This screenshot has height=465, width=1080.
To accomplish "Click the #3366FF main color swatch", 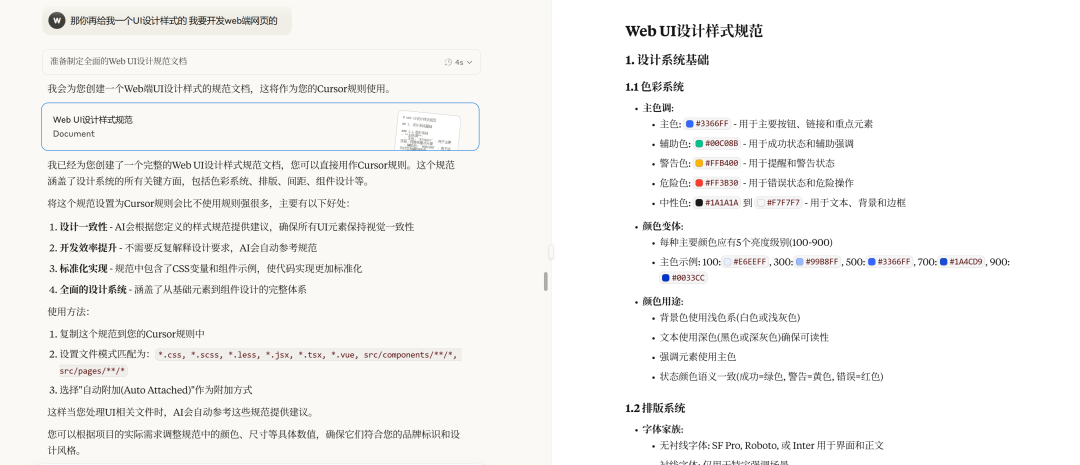I will [x=689, y=124].
